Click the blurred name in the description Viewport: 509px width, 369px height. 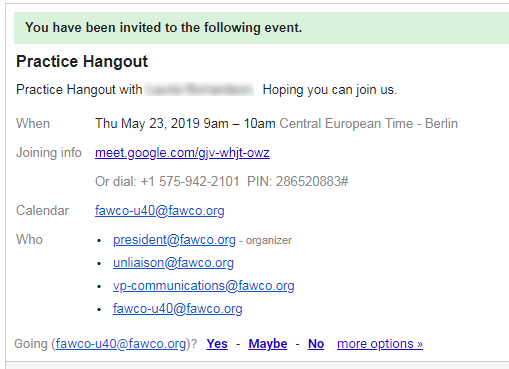[x=199, y=90]
